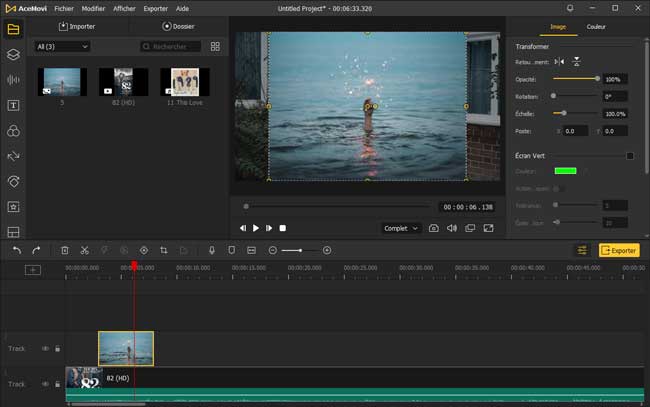This screenshot has height=407, width=650.
Task: Flip the image horizontally
Action: (x=559, y=62)
